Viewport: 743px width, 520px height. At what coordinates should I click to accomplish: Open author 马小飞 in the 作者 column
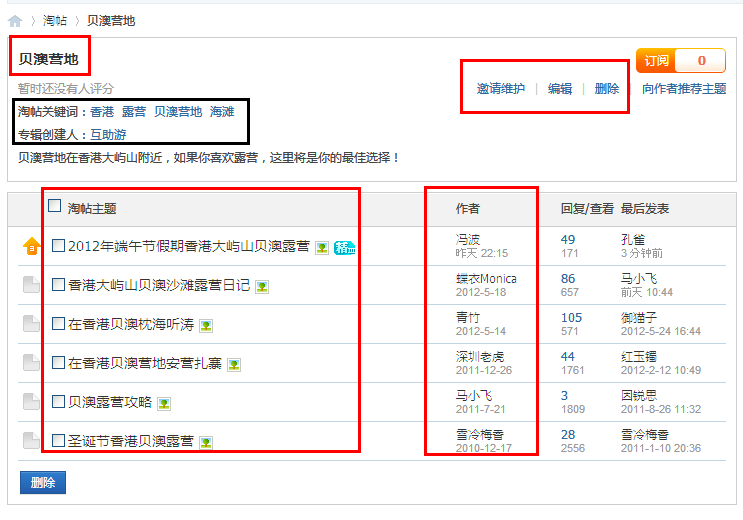pyautogui.click(x=474, y=395)
